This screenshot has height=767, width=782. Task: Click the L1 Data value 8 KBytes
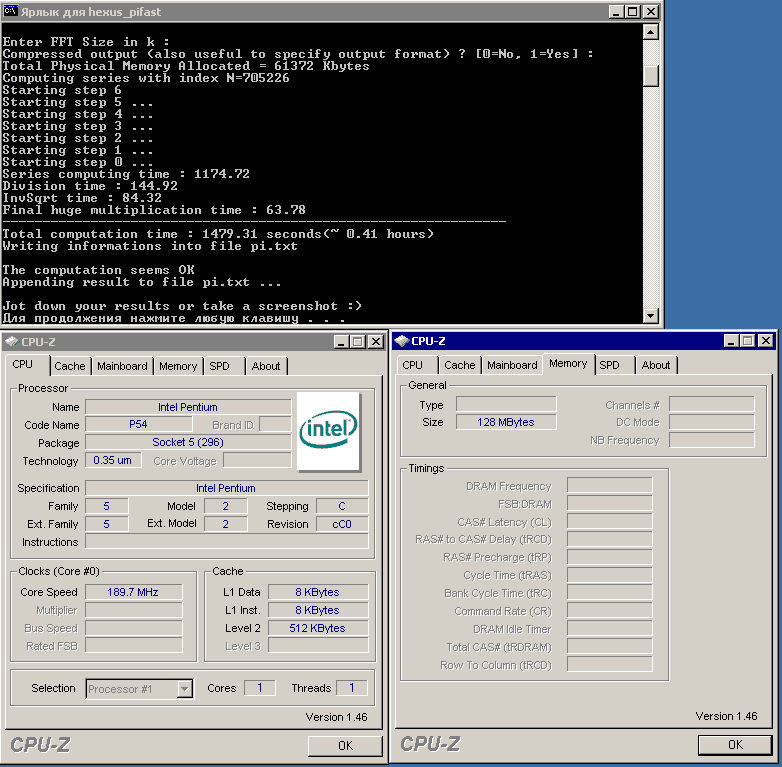coord(318,592)
